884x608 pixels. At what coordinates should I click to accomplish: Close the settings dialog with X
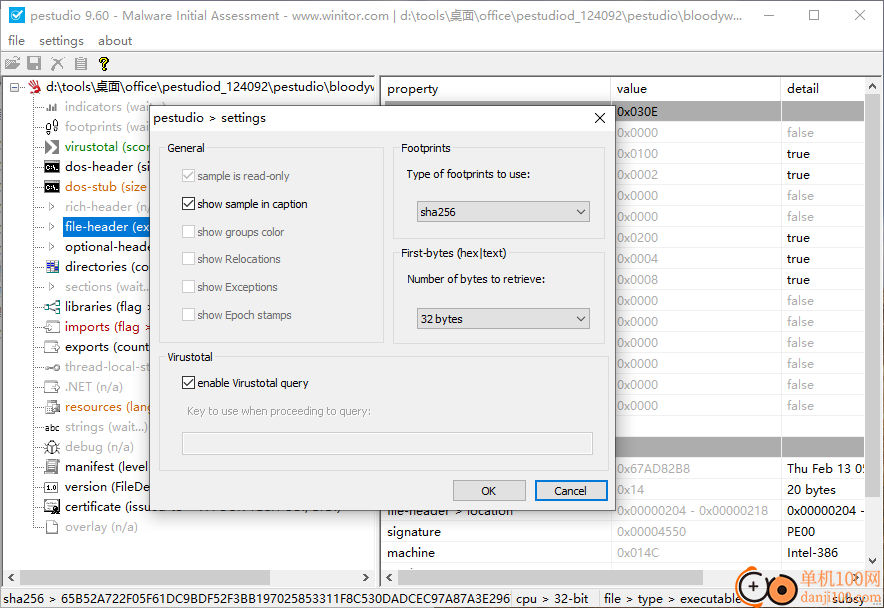click(600, 118)
